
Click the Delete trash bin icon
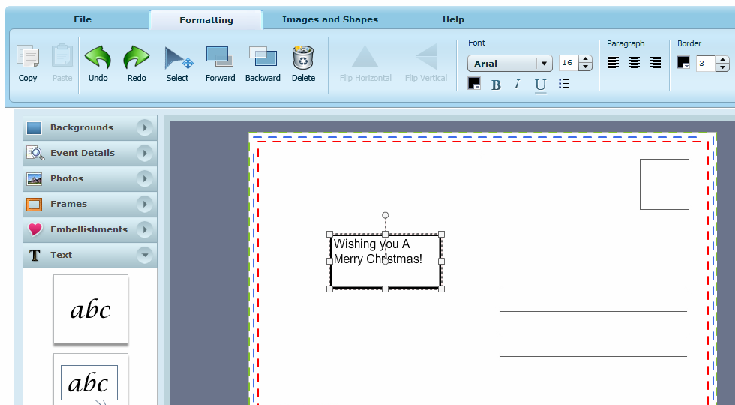tap(303, 58)
